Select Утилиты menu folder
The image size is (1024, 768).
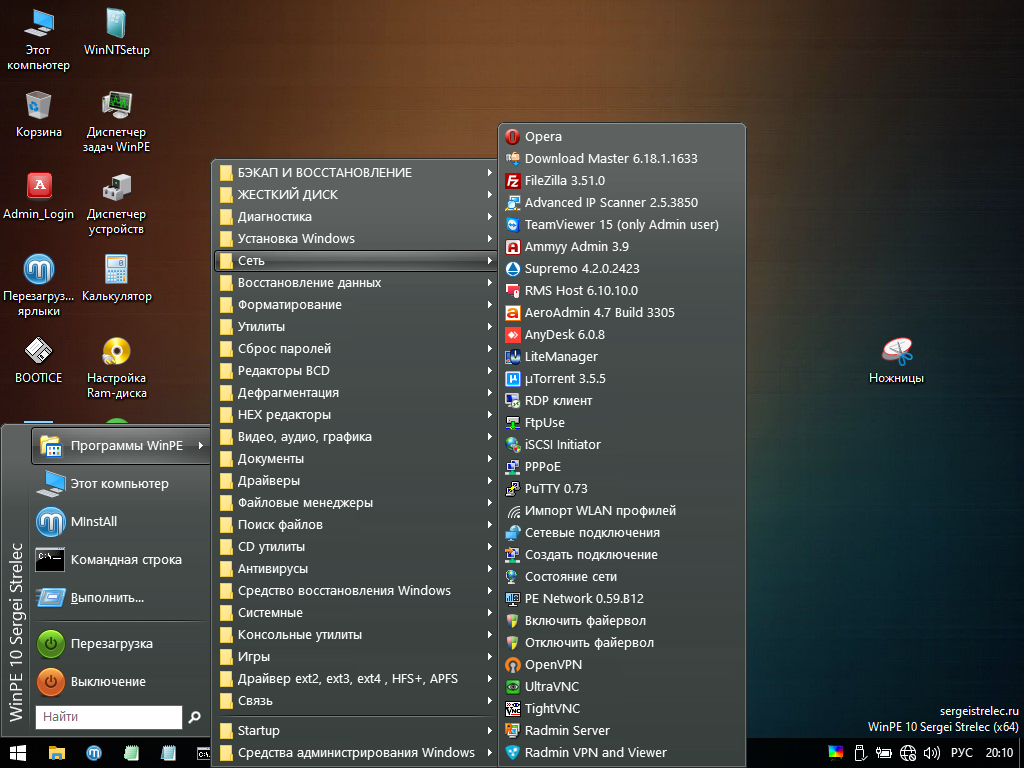point(356,327)
